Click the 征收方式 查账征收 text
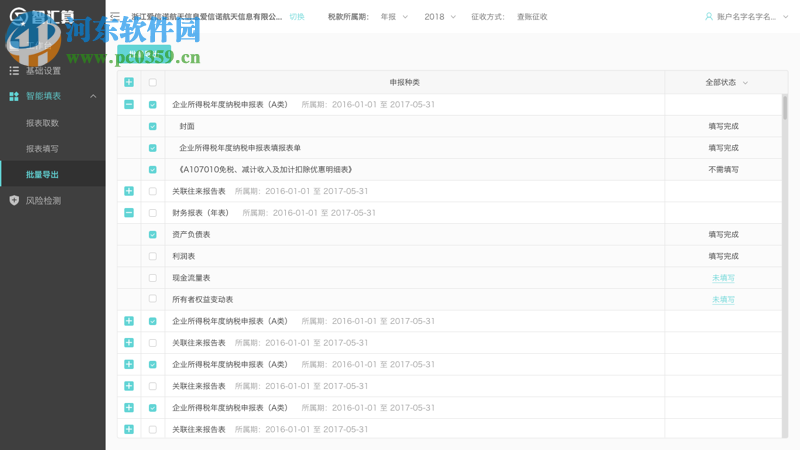 (x=509, y=17)
